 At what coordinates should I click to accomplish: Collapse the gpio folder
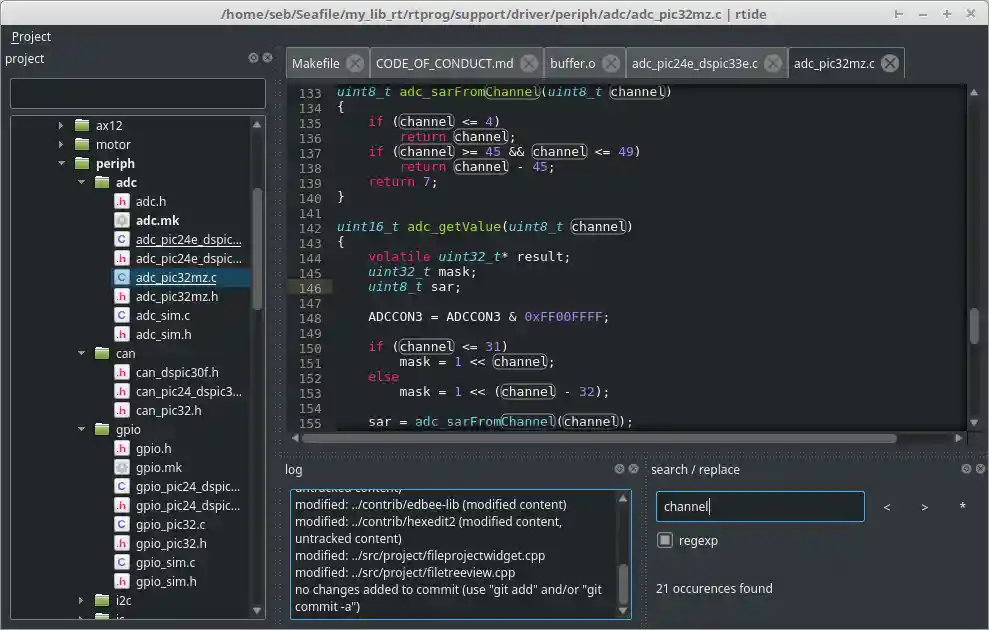tap(82, 429)
